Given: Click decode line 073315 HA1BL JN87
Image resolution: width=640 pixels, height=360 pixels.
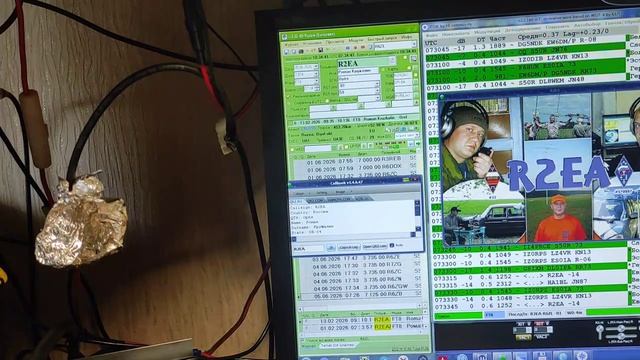Looking at the screenshot, I should 530,283.
